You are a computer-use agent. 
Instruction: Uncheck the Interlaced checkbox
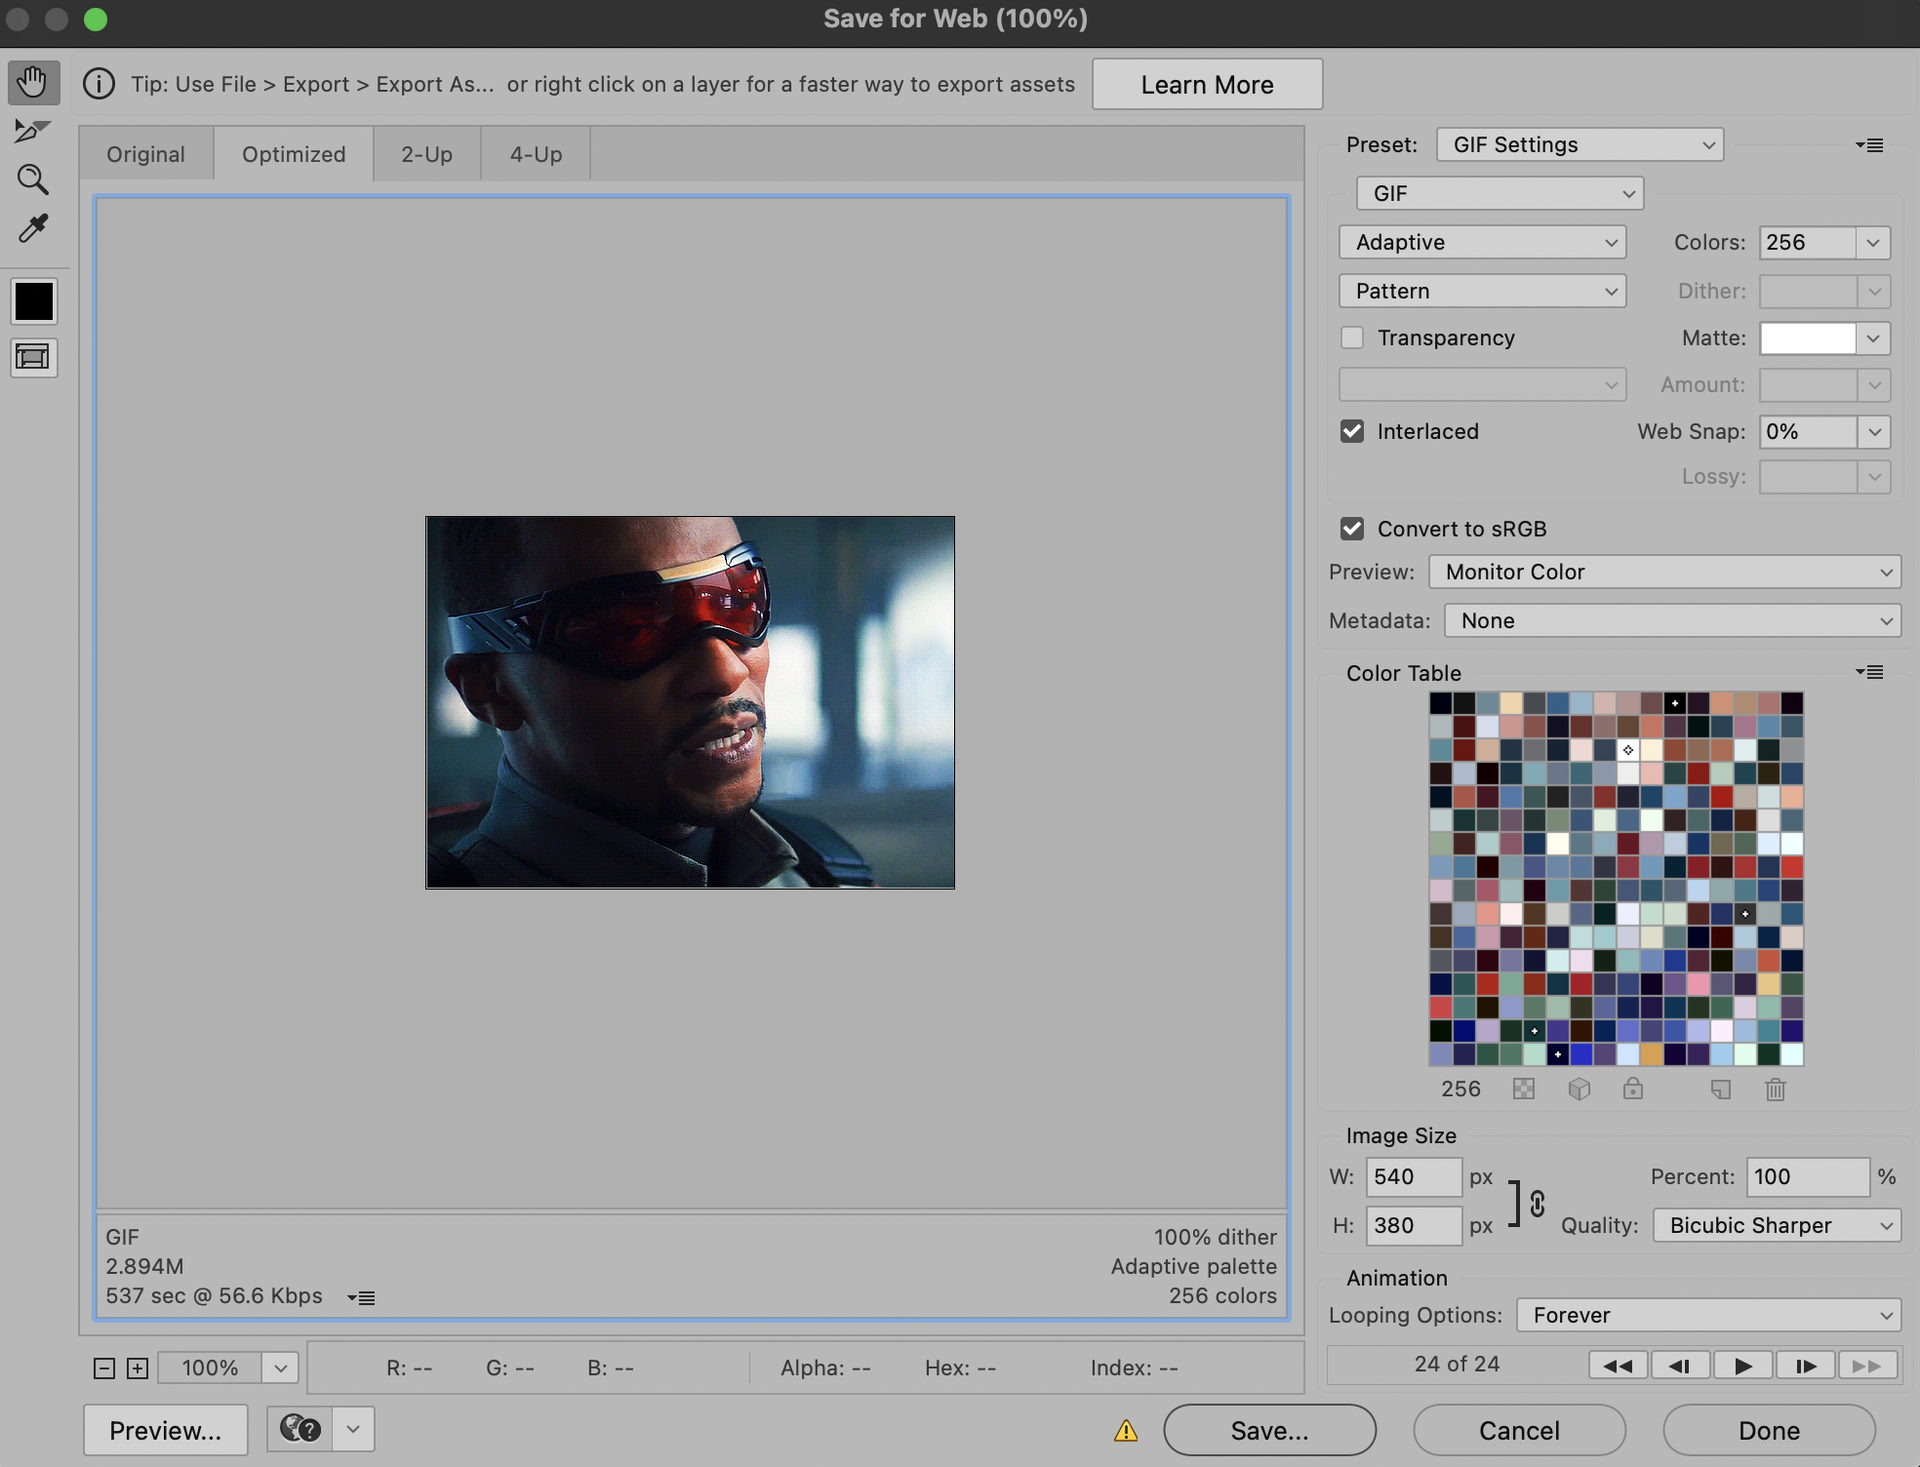coord(1352,431)
